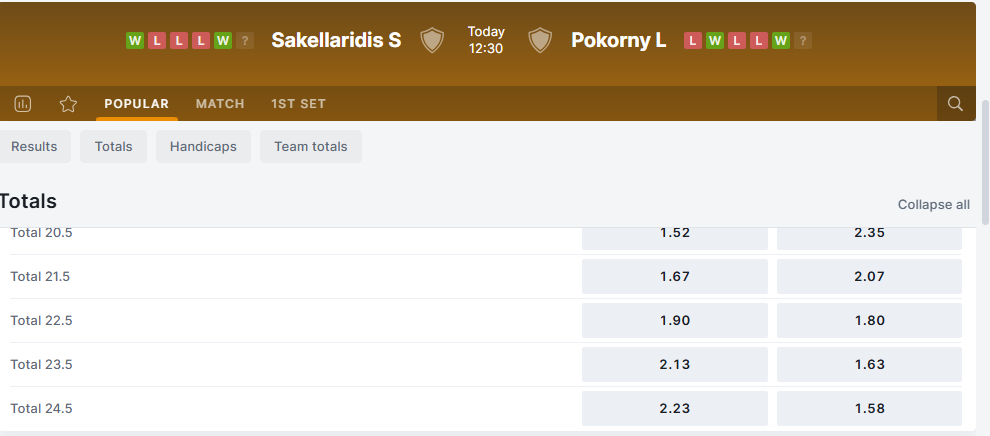
Task: Open the statistics chart icon
Action: point(23,104)
